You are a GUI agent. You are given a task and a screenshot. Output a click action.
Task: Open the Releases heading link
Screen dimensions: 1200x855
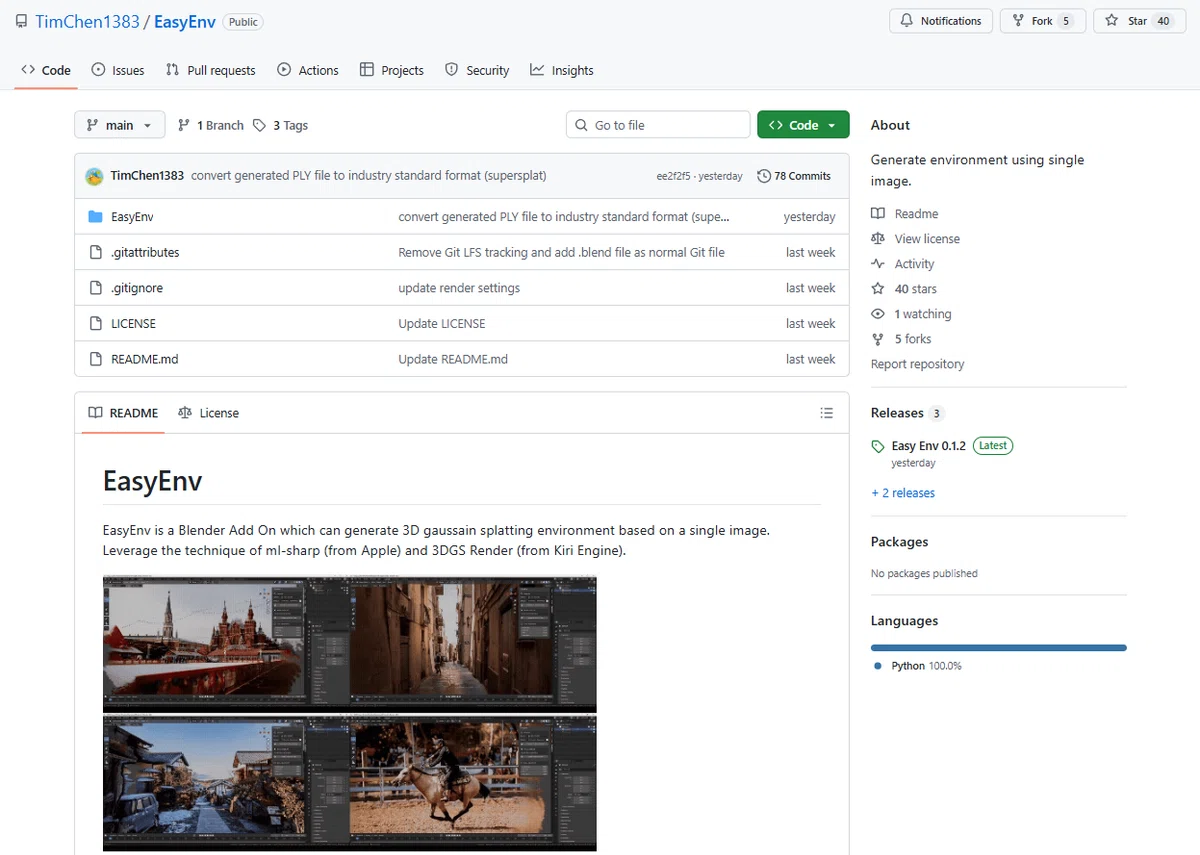897,413
